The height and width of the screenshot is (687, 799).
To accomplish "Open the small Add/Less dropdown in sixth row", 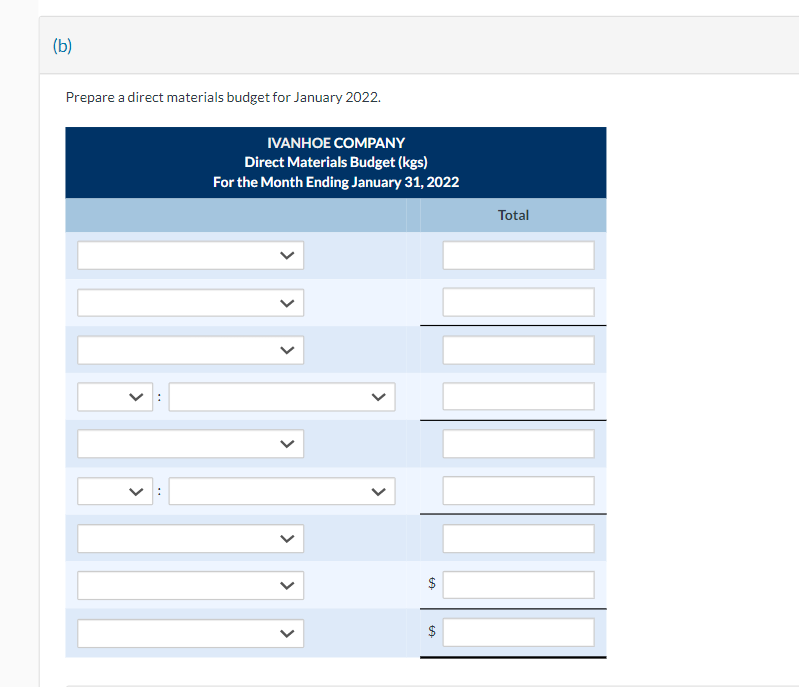I will (115, 491).
